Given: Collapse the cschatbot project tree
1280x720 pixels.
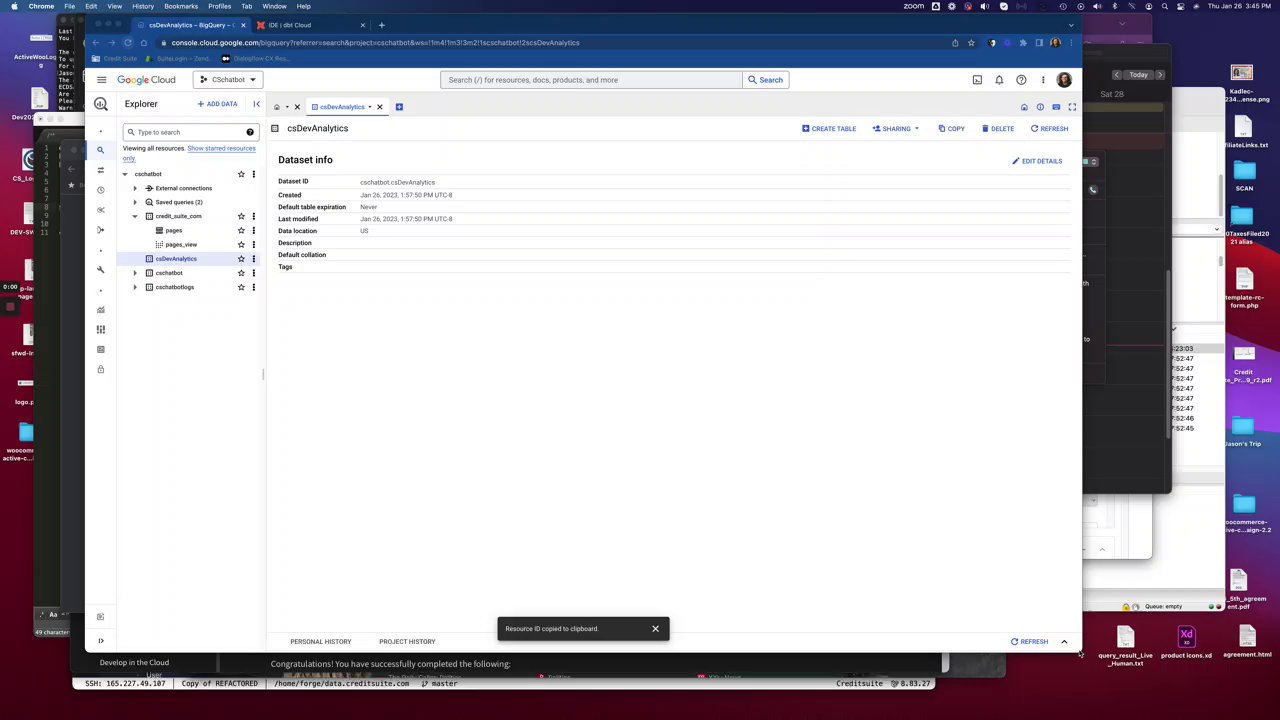Looking at the screenshot, I should coord(125,174).
